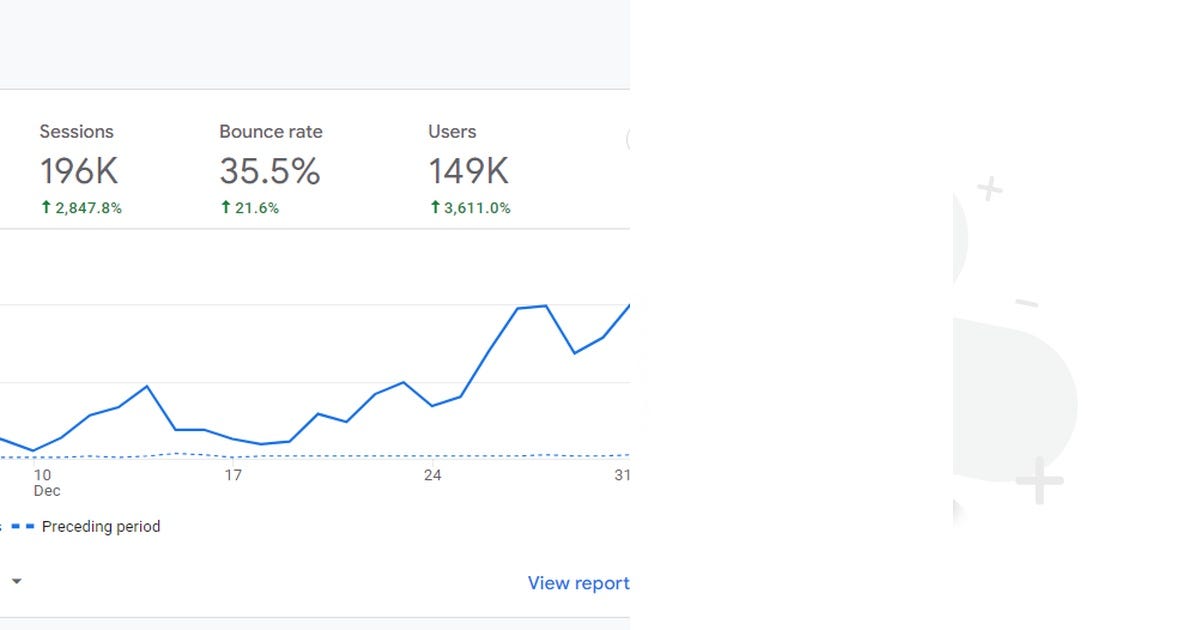
Task: Click the 196K Sessions value
Action: (79, 171)
